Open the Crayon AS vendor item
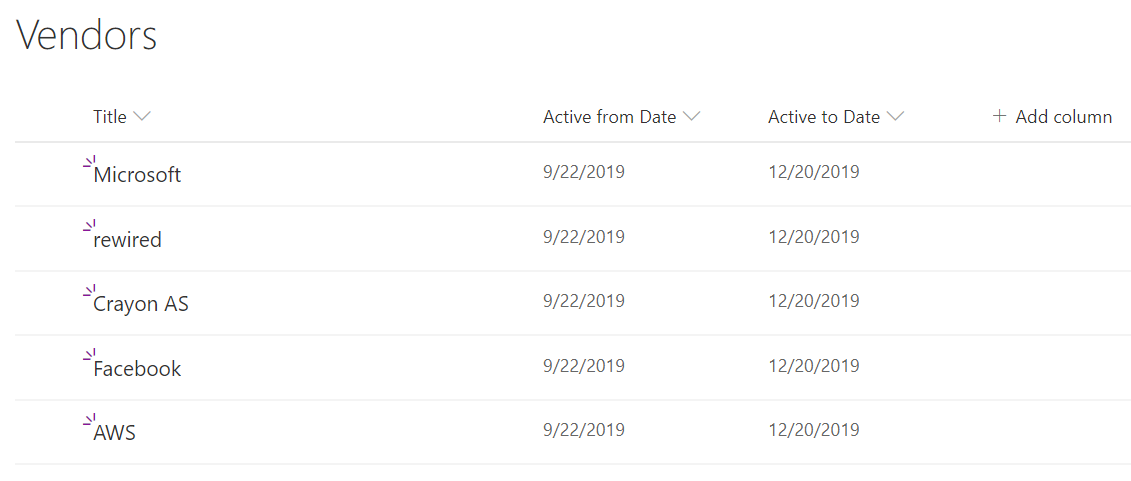Viewport: 1131px width, 481px height. [141, 304]
